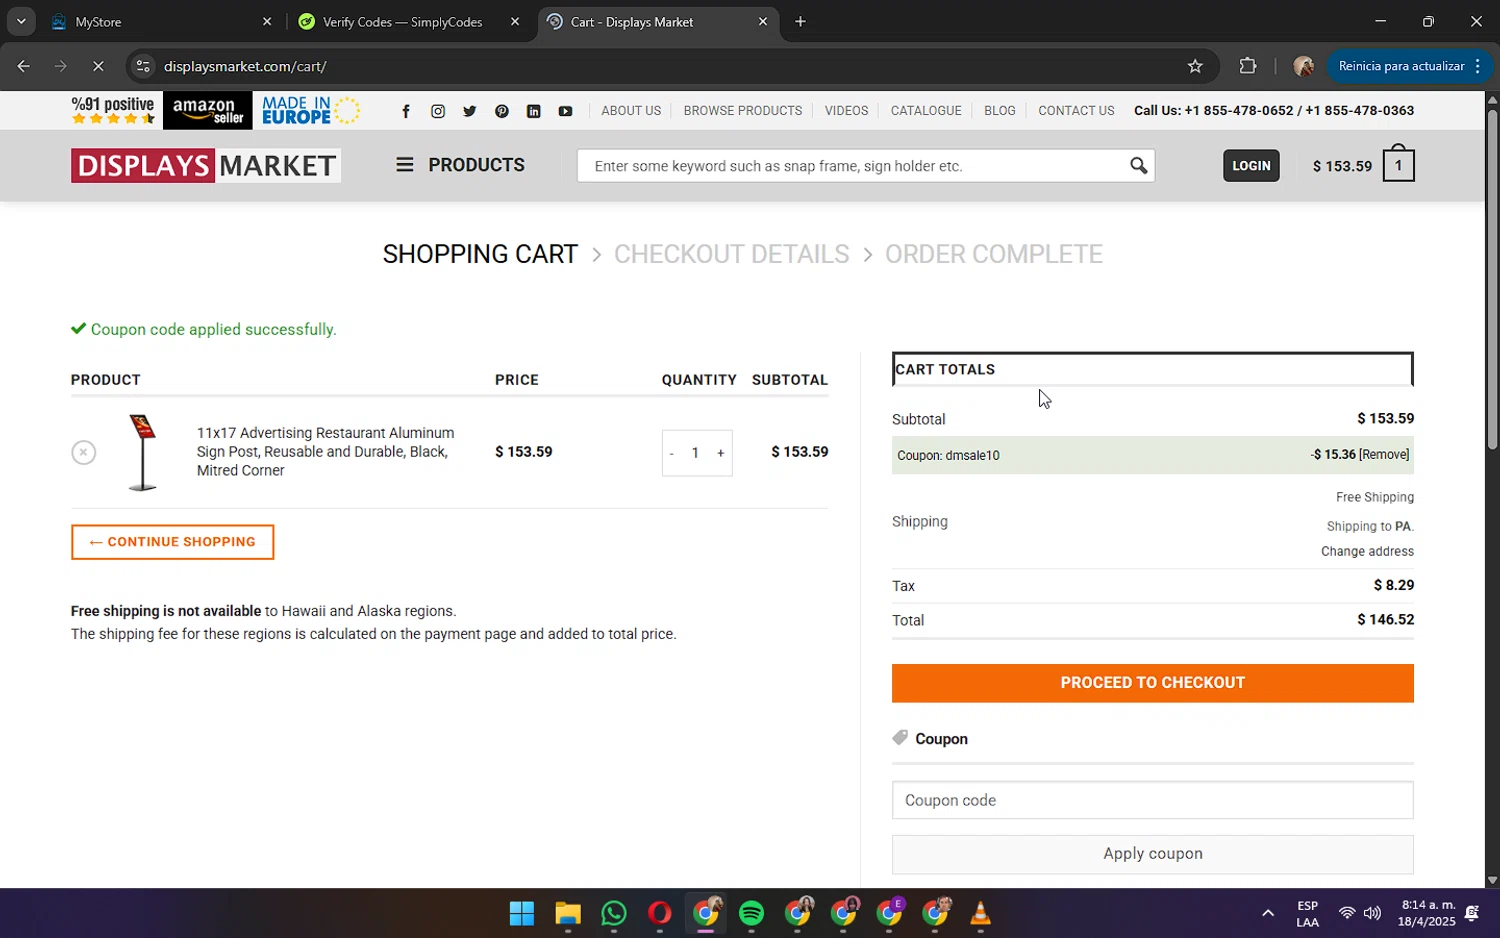Open ABOUT US menu item
This screenshot has width=1500, height=938.
pyautogui.click(x=631, y=111)
